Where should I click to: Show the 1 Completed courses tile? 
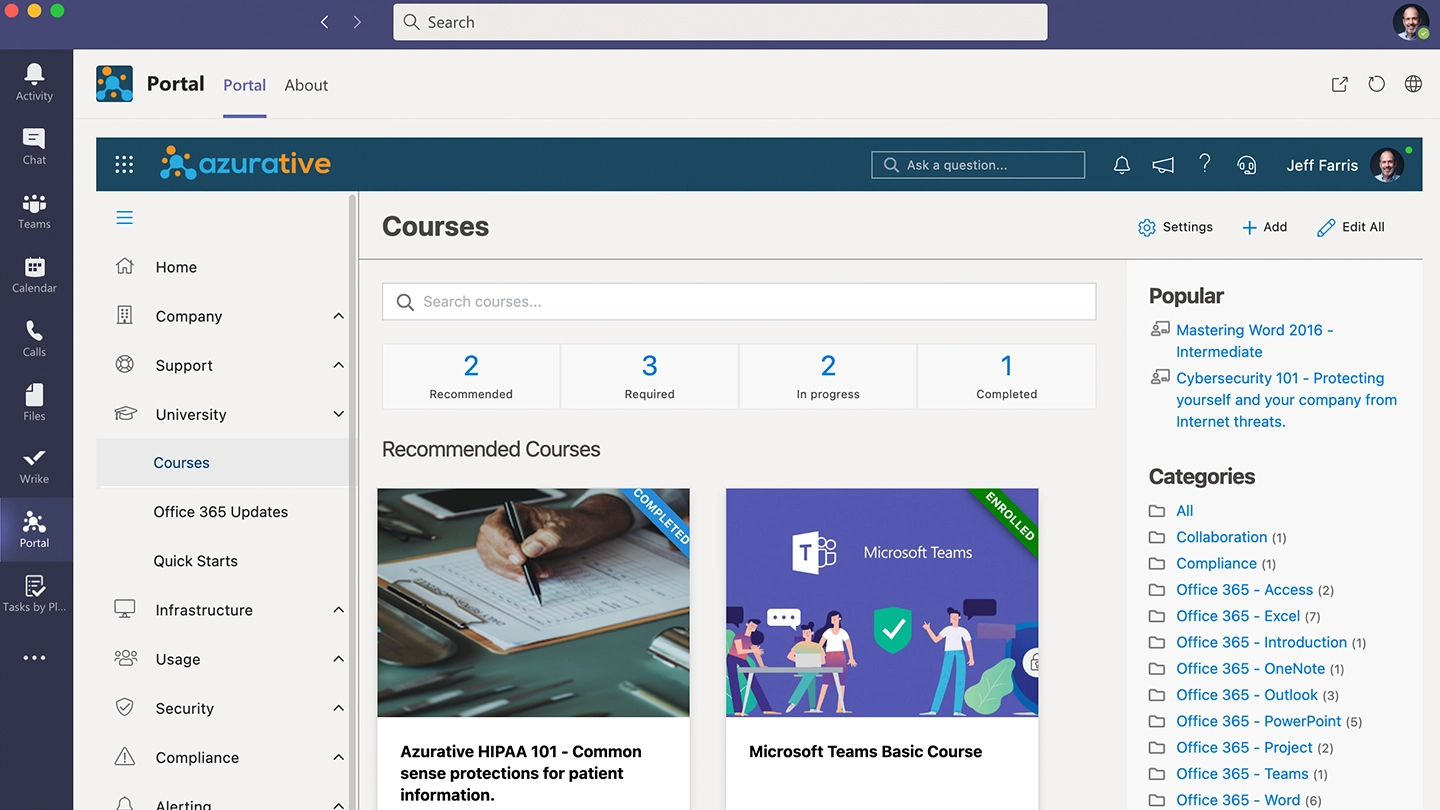point(1007,376)
